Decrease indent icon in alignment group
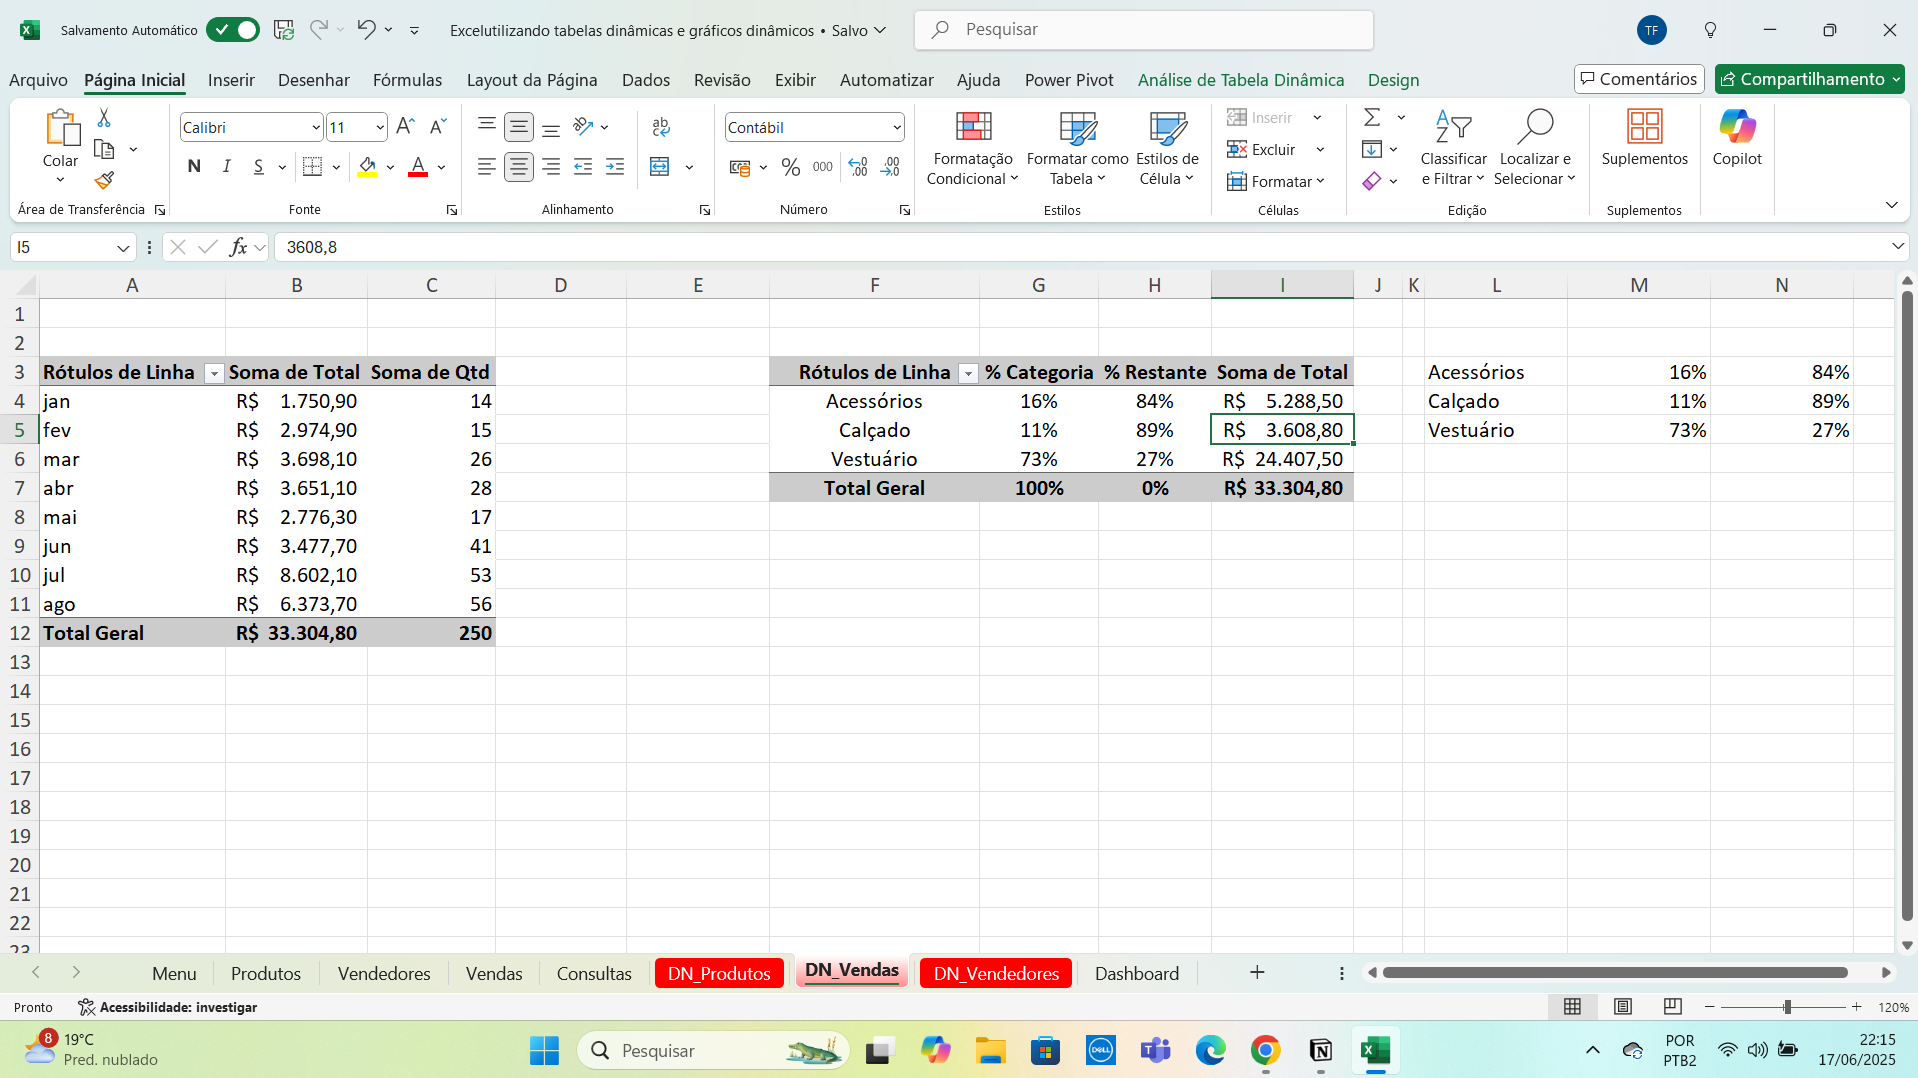1918x1078 pixels. 583,167
